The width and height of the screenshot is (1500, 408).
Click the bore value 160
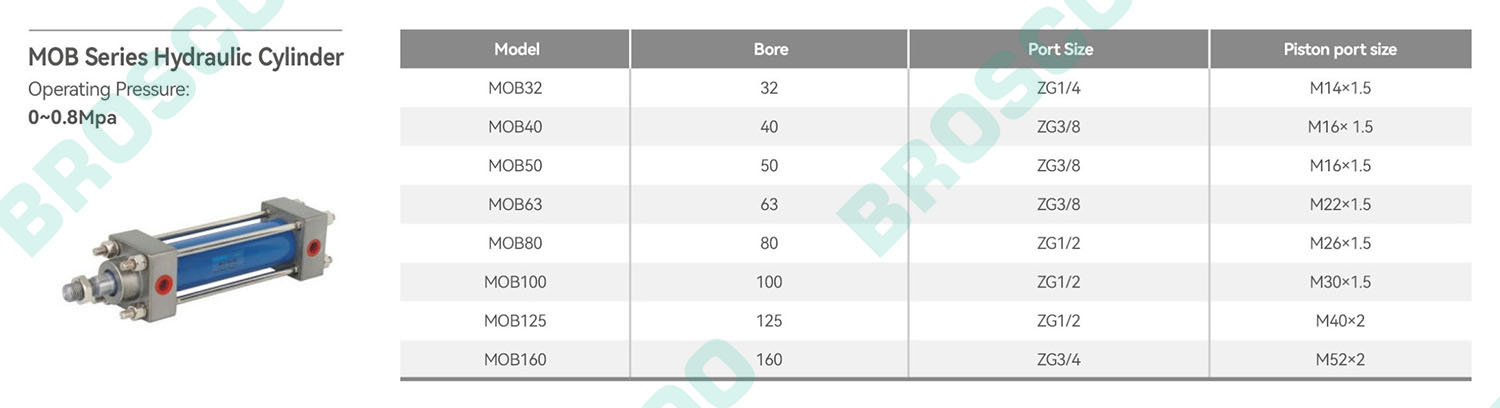pos(769,360)
